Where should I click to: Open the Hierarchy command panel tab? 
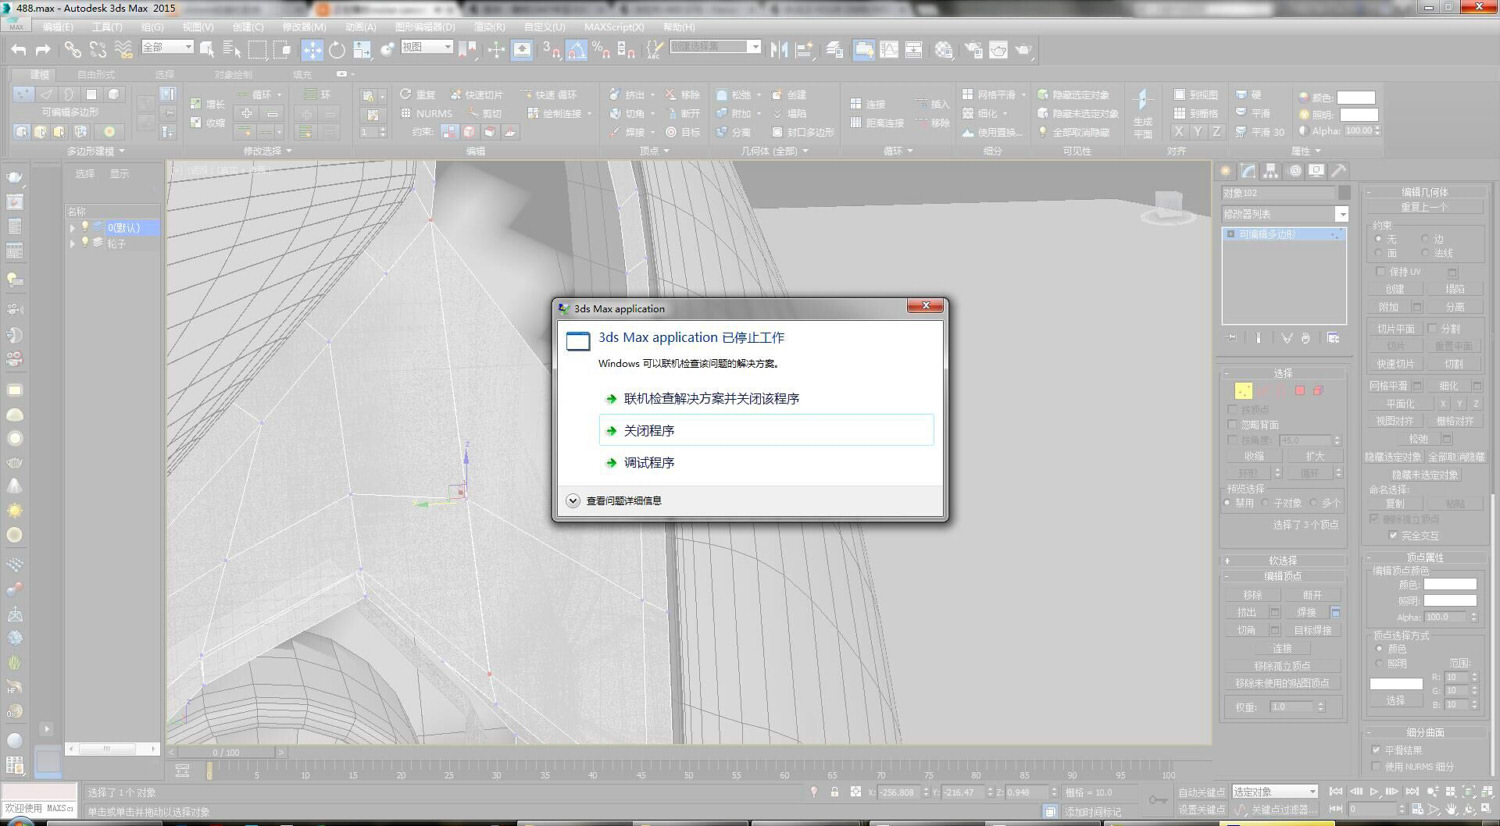click(1270, 171)
